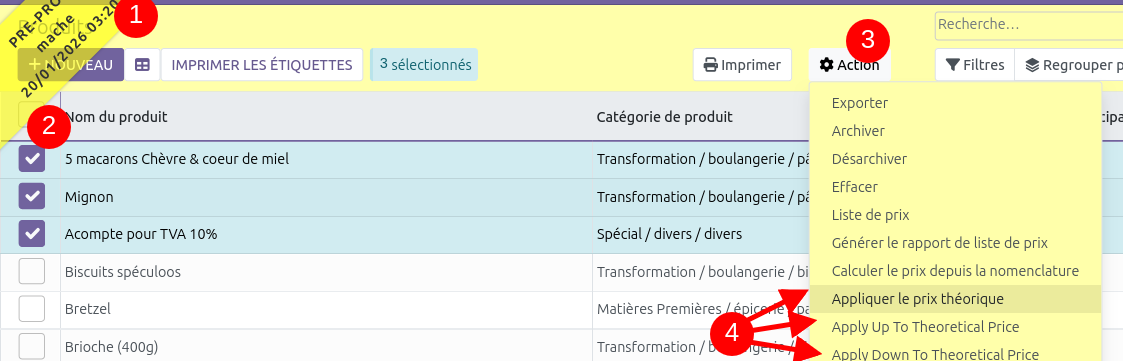Open the Filtres dropdown
Image resolution: width=1123 pixels, height=361 pixels.
click(x=975, y=65)
